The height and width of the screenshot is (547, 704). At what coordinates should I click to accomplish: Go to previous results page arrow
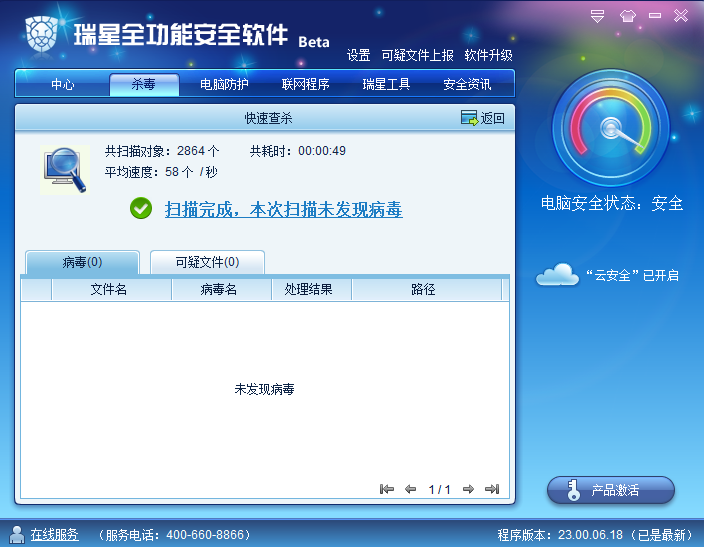(x=410, y=489)
